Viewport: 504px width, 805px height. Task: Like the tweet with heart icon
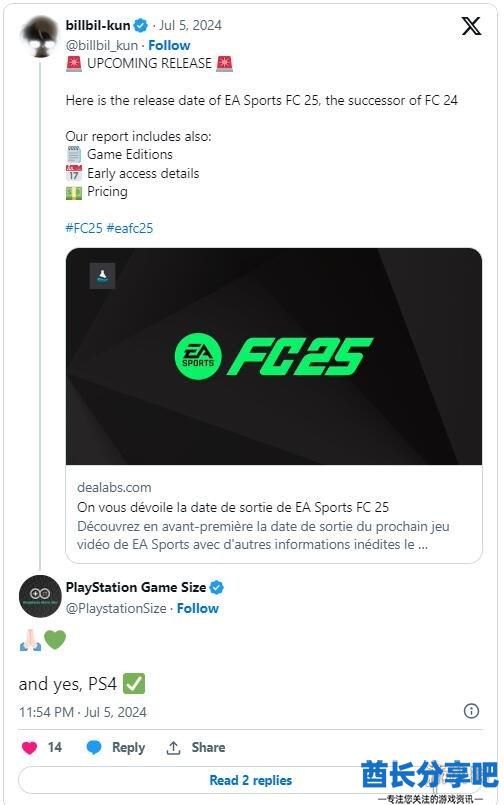click(30, 748)
